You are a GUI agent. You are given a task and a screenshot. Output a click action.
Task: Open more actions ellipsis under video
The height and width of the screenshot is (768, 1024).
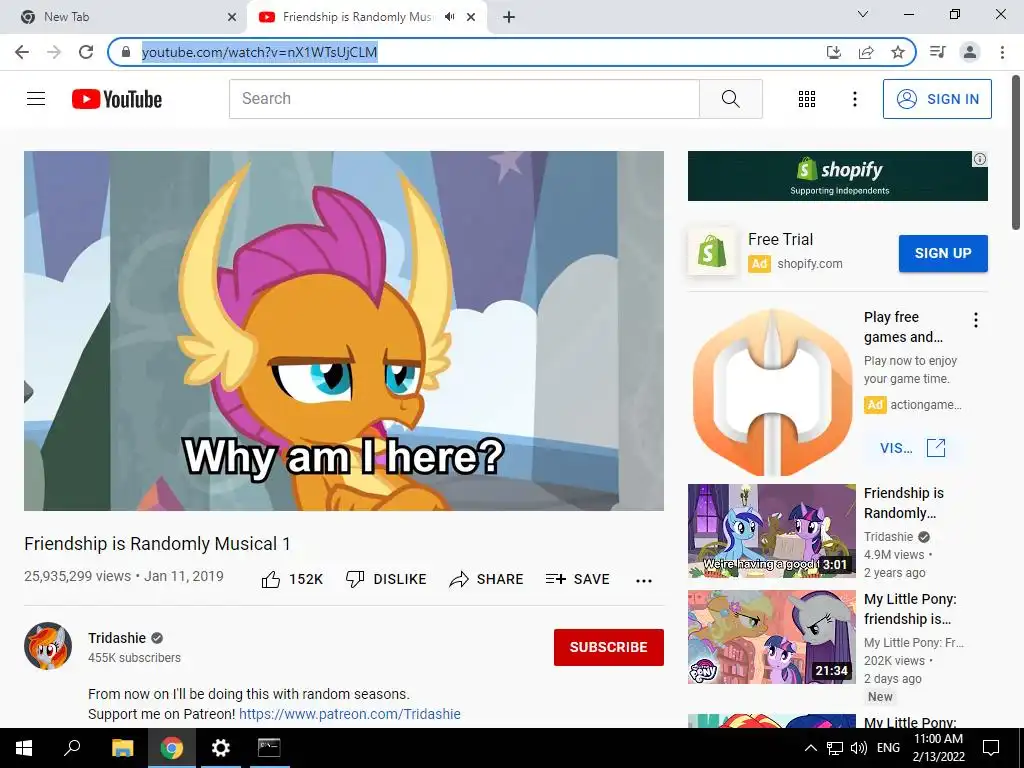644,580
